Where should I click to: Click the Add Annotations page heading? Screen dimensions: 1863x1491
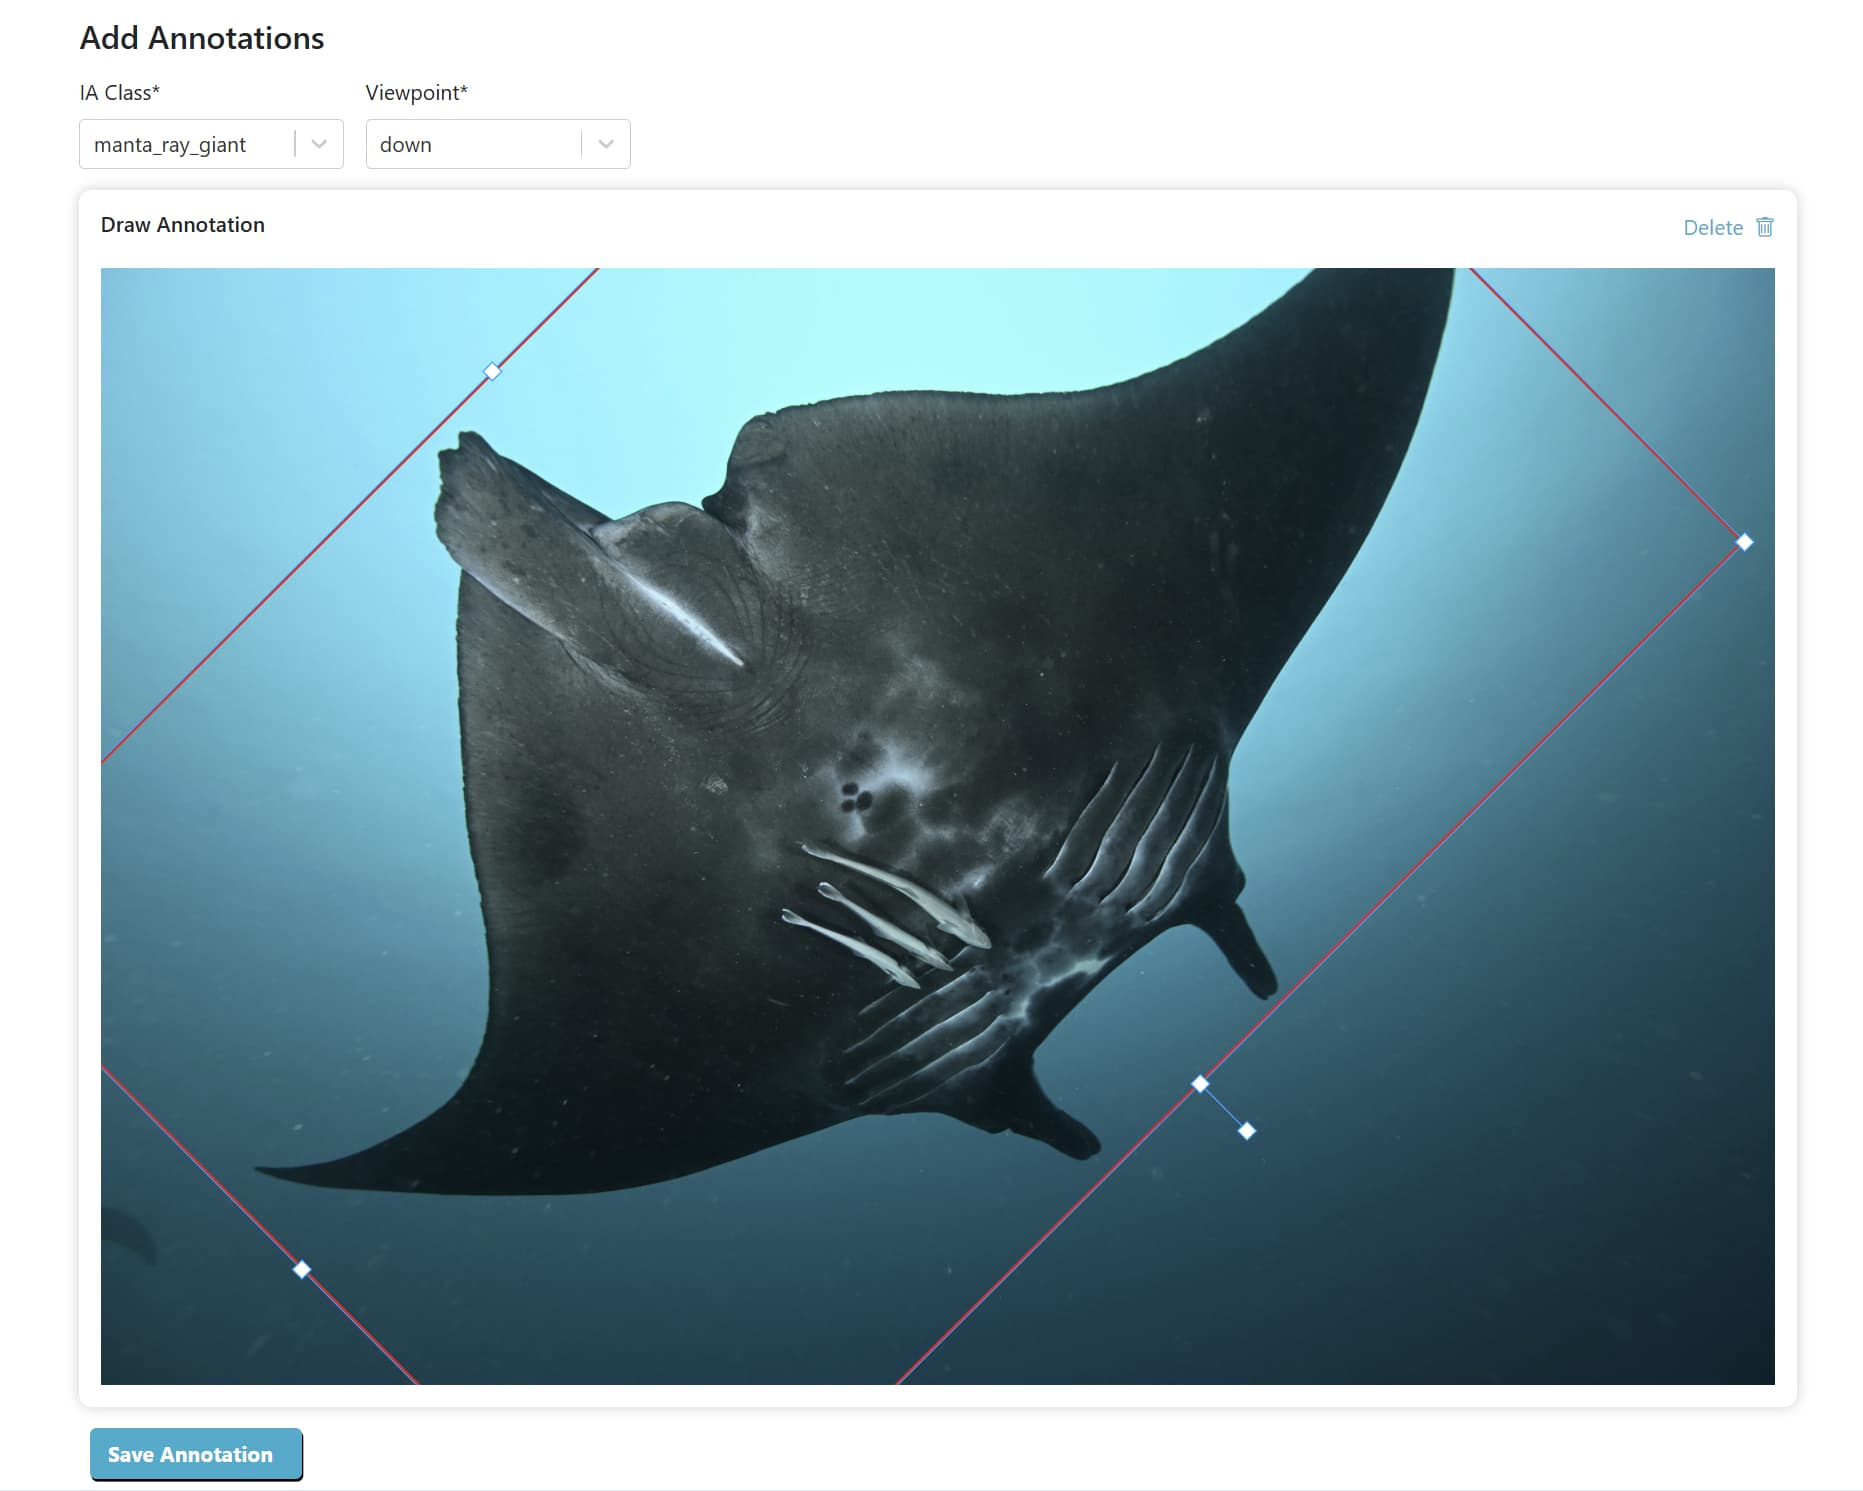coord(202,38)
